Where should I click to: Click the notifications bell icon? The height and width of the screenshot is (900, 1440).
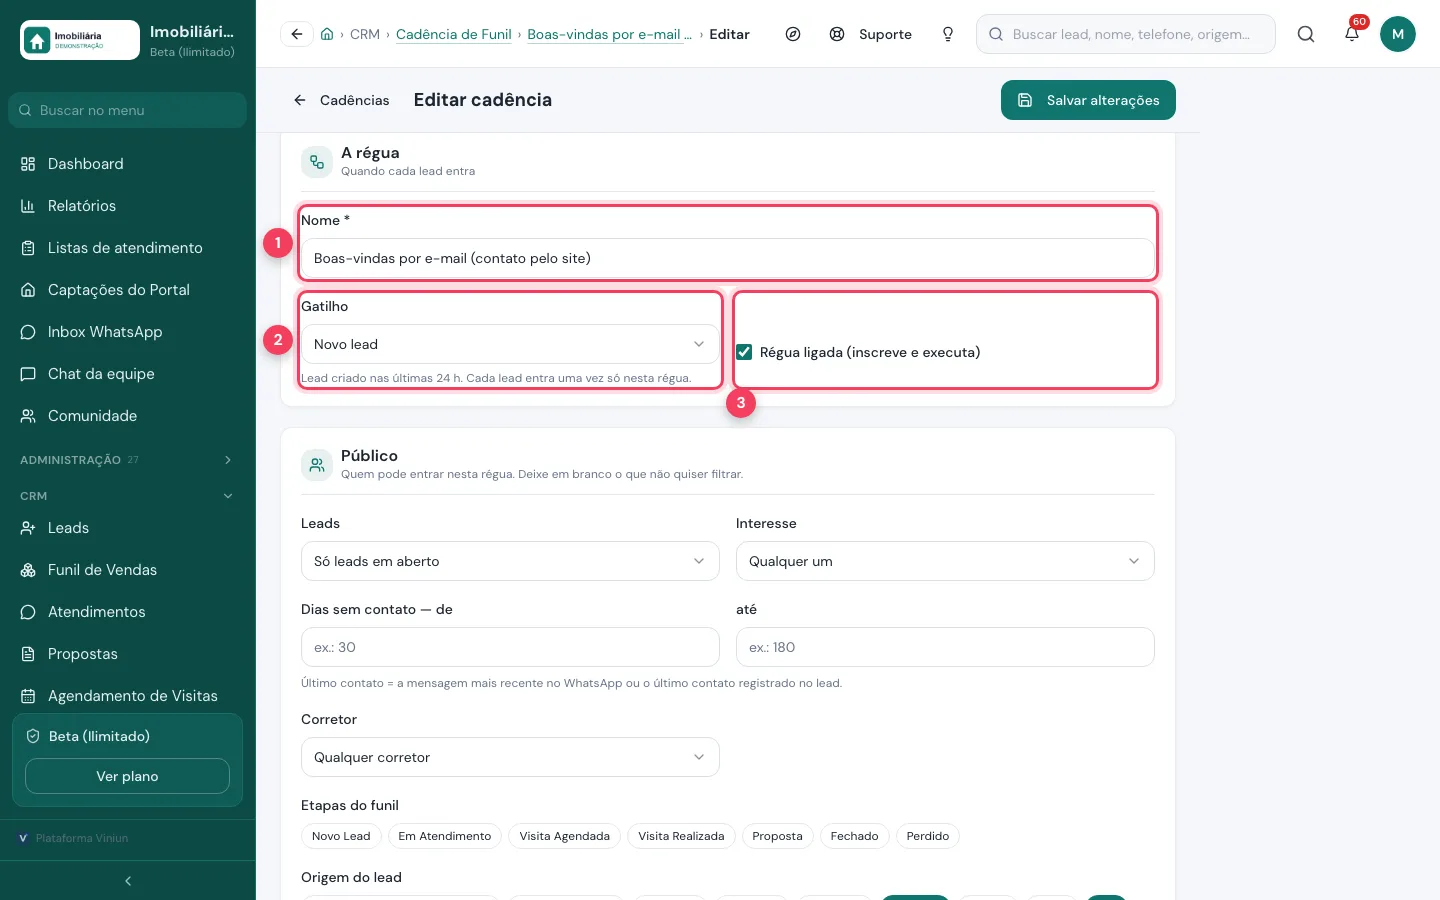[1352, 34]
